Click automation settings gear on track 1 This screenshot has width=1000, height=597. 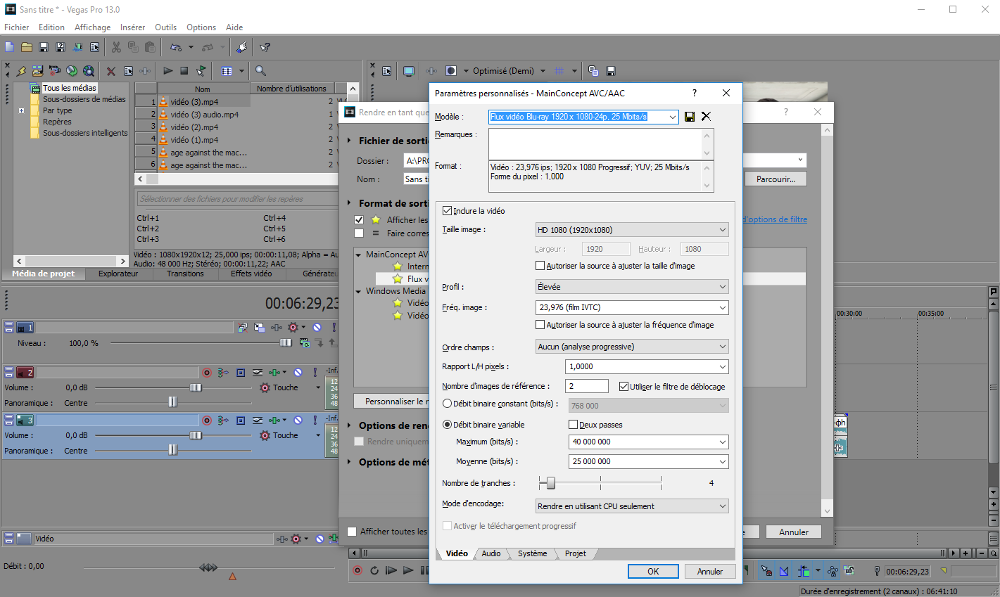point(293,327)
